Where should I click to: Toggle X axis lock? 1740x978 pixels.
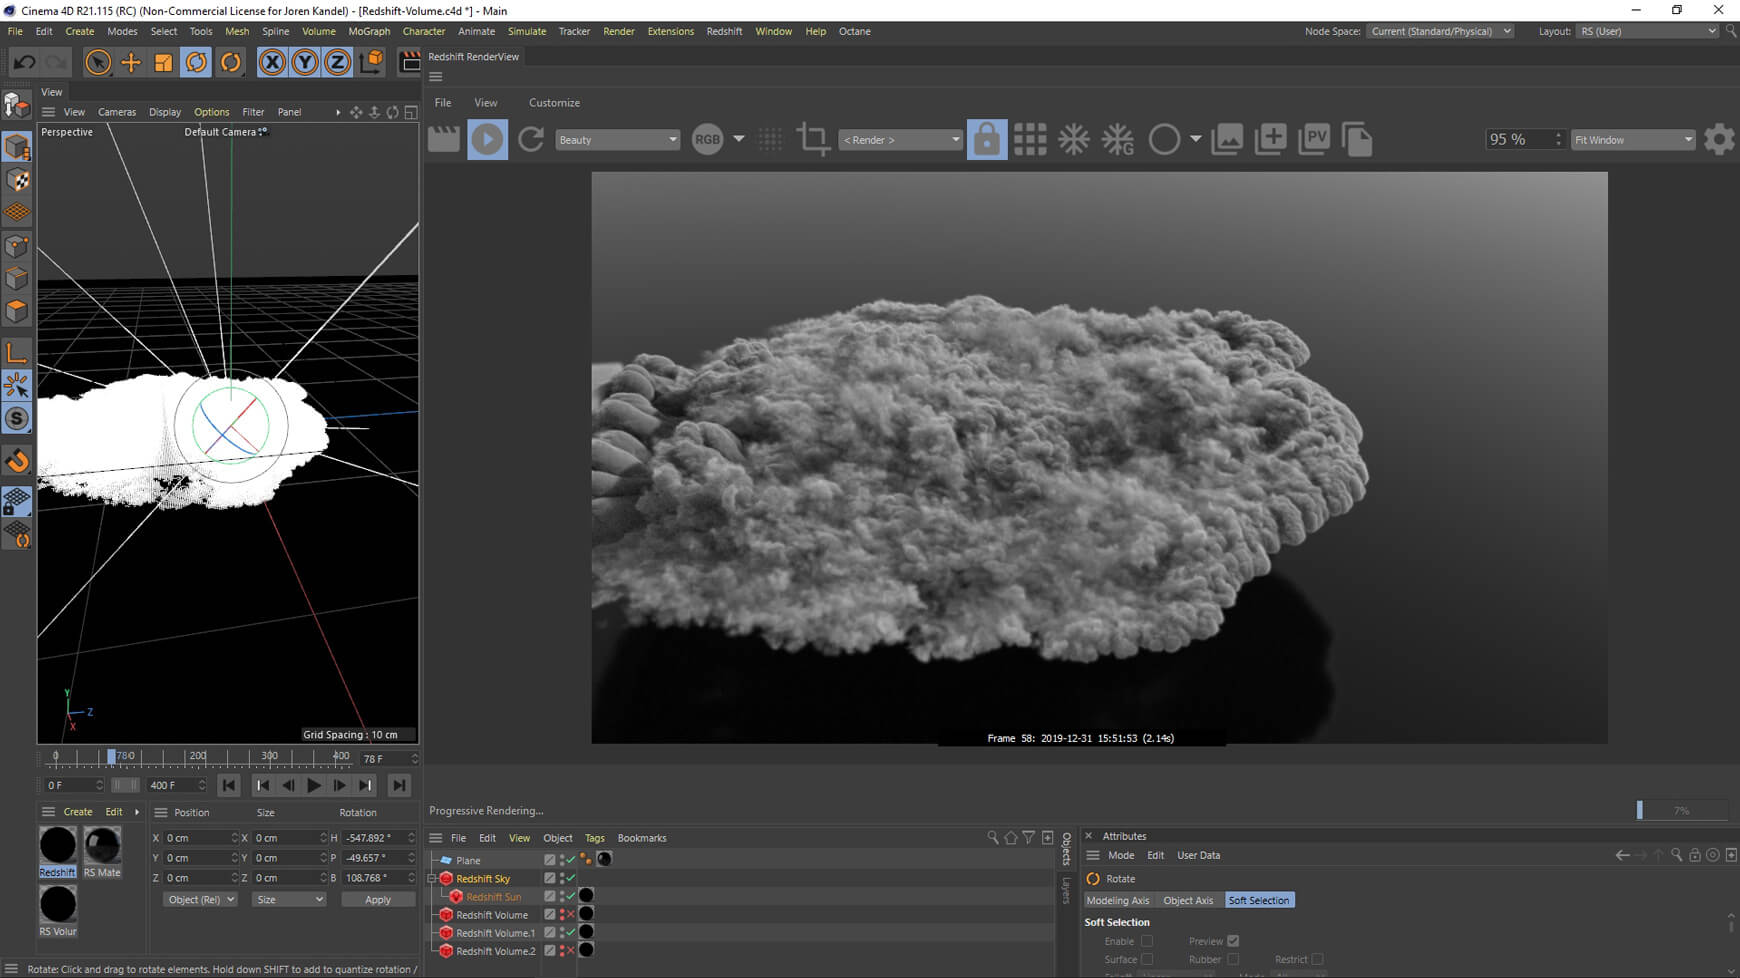point(272,62)
